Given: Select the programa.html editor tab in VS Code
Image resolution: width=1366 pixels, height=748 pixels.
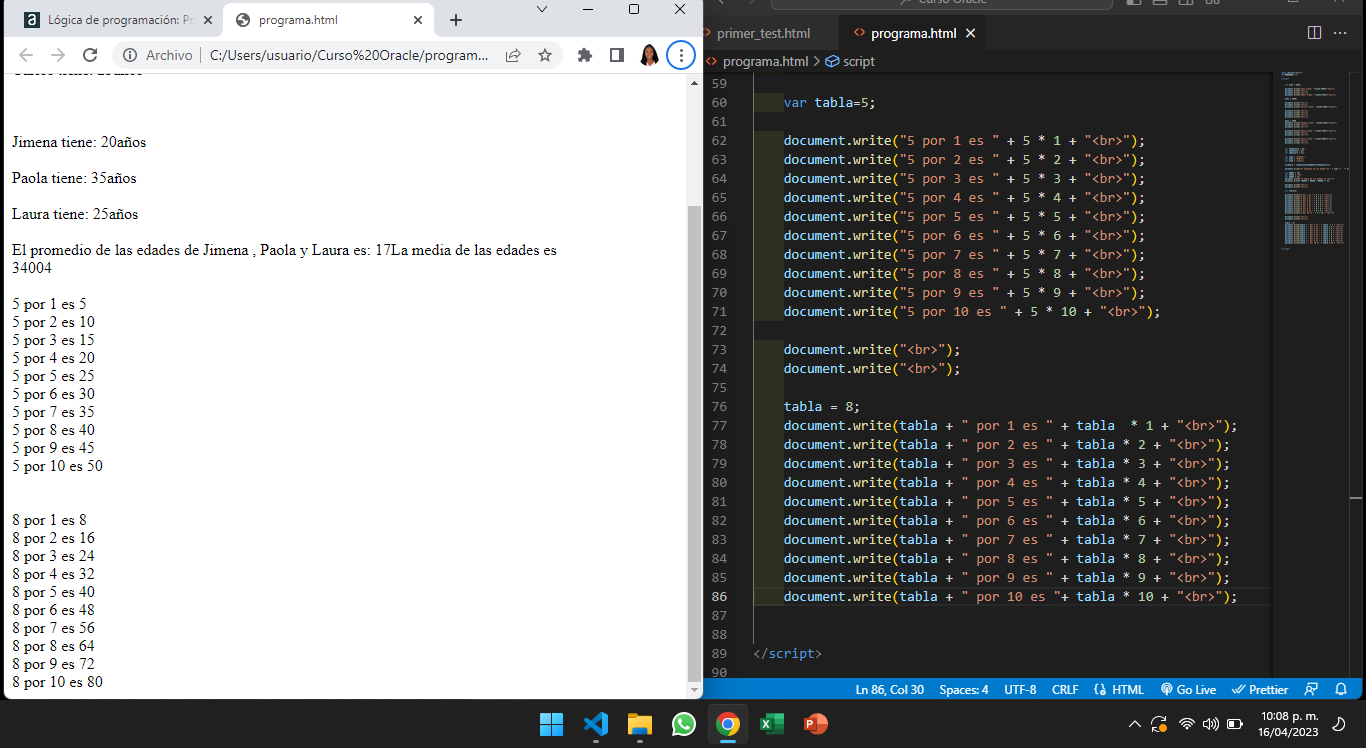Looking at the screenshot, I should (913, 33).
